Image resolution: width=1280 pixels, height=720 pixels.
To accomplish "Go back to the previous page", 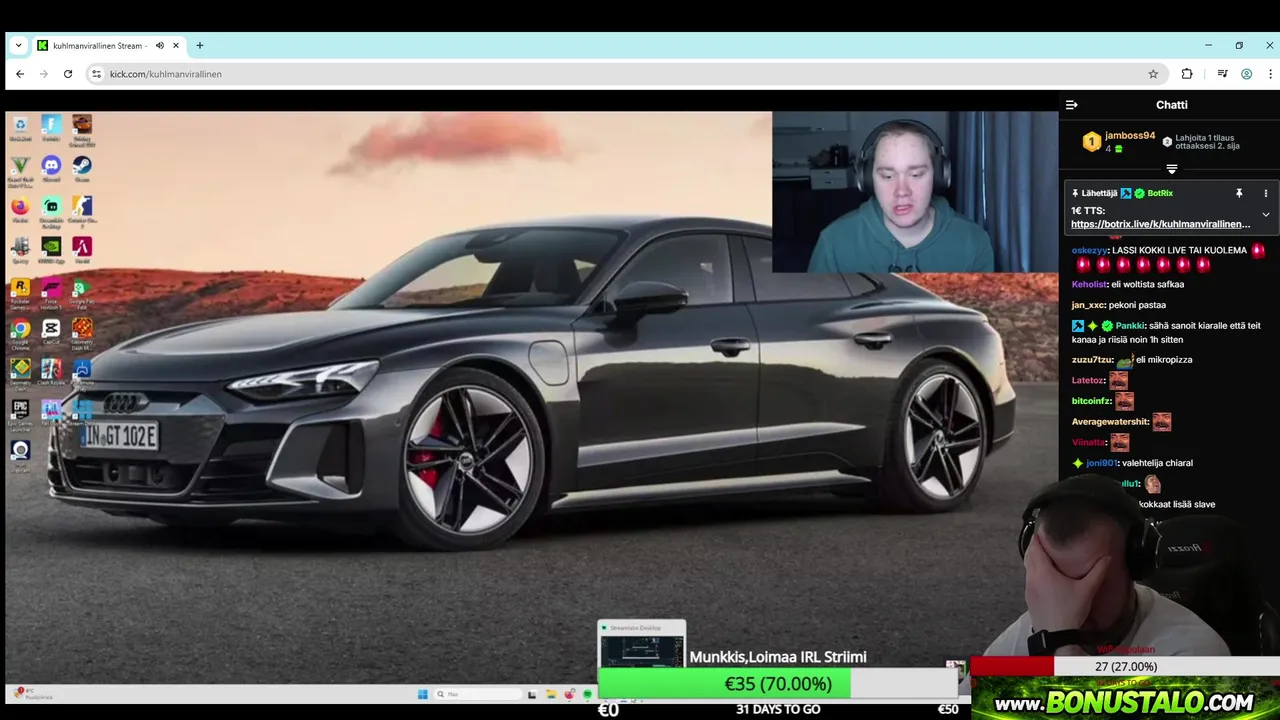I will tap(20, 74).
